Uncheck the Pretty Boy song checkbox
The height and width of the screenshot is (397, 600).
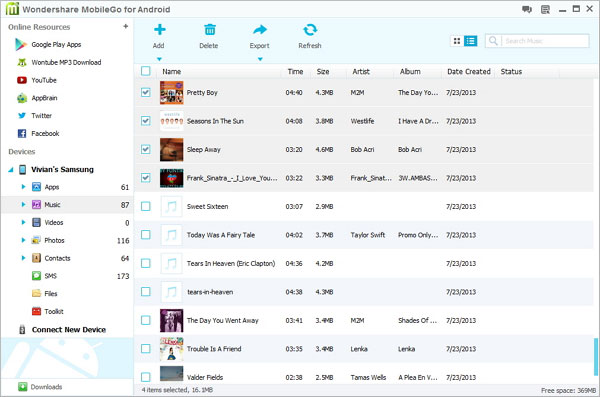coord(145,92)
